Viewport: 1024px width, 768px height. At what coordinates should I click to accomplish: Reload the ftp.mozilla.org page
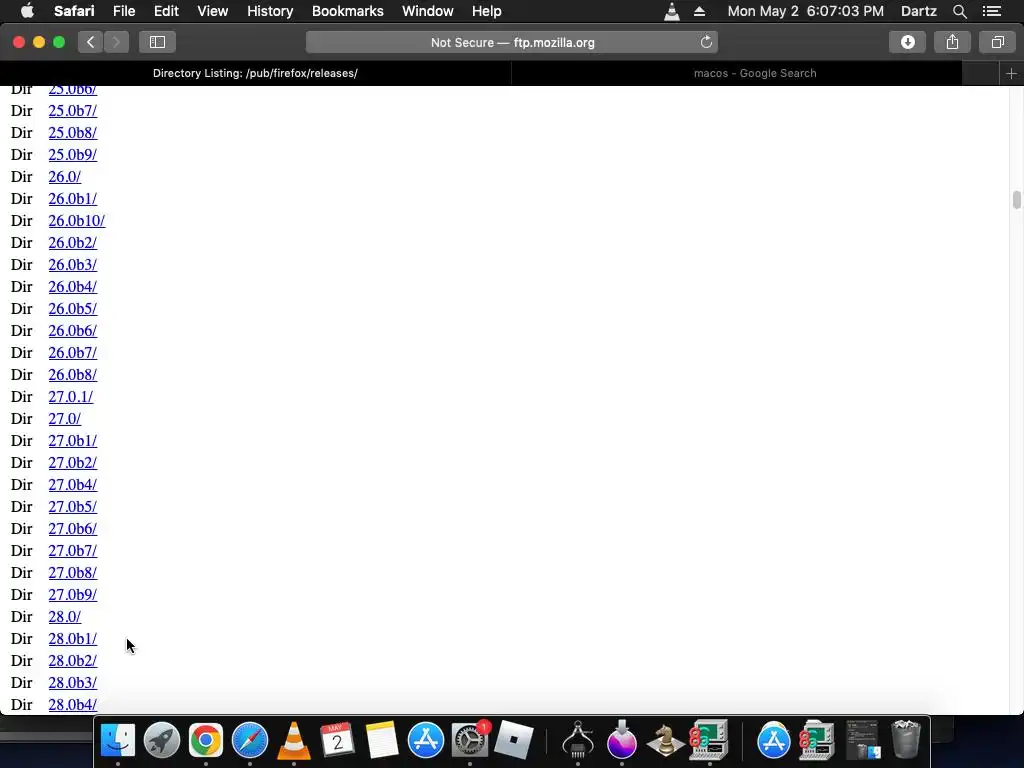pos(706,42)
